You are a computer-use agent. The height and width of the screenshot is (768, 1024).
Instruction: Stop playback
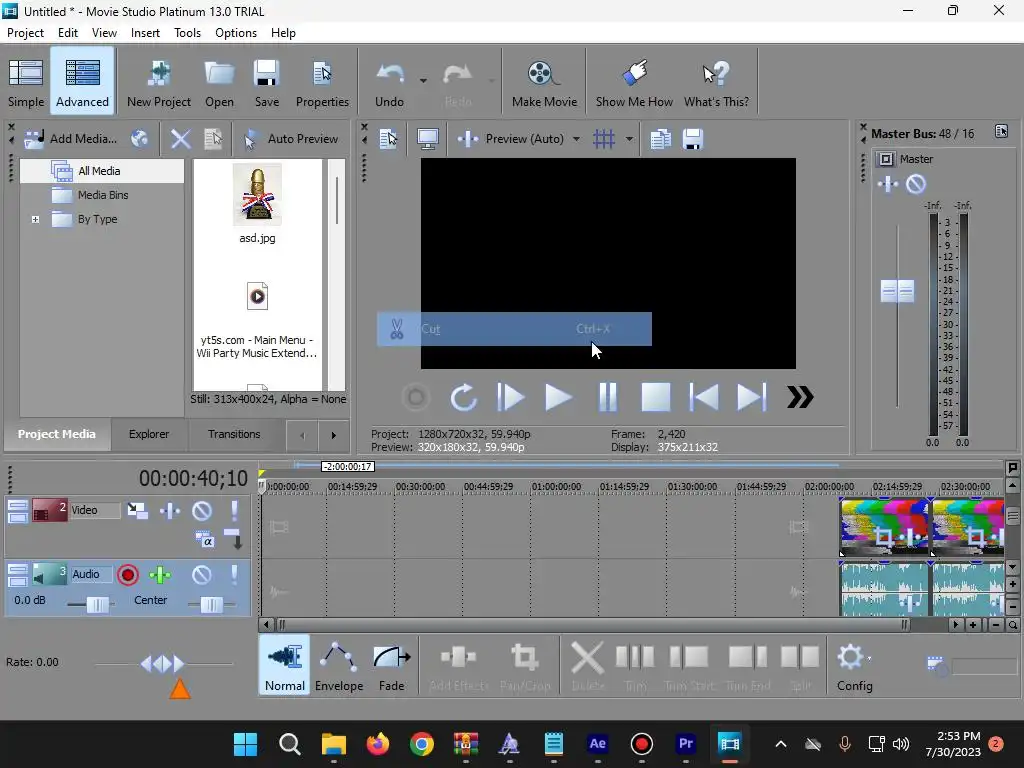click(656, 397)
